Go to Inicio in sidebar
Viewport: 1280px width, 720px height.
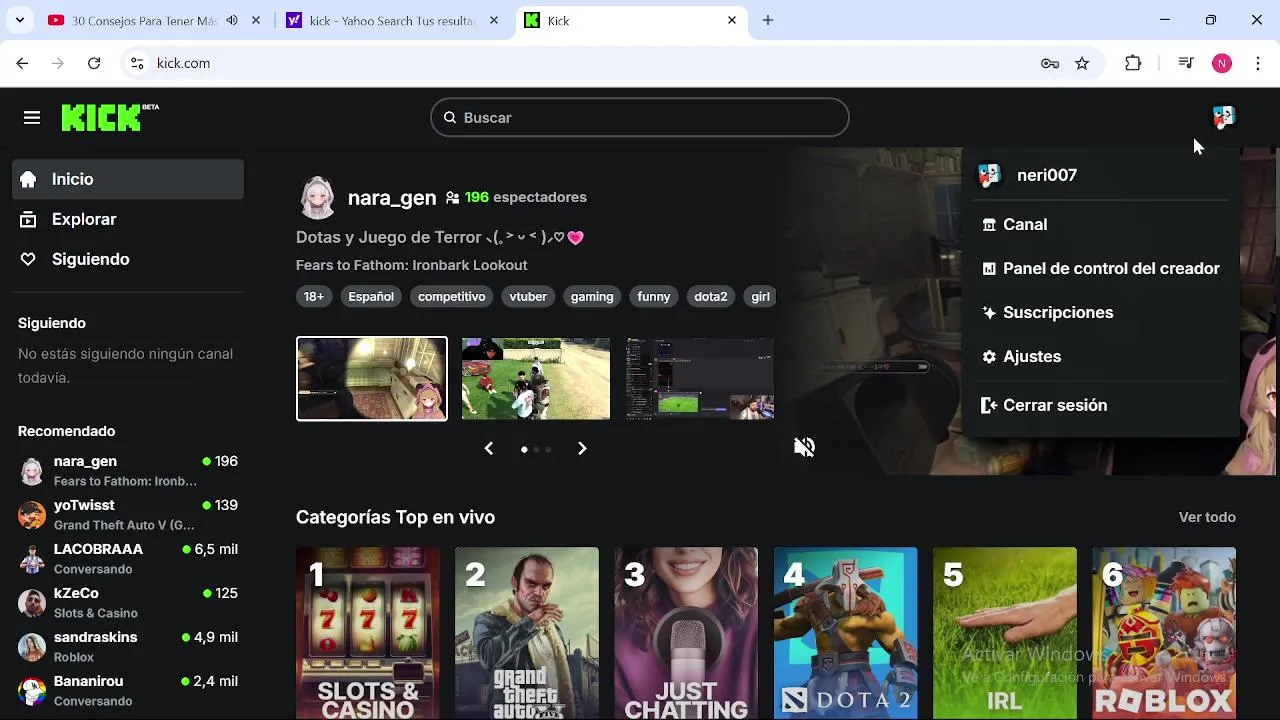click(x=128, y=179)
